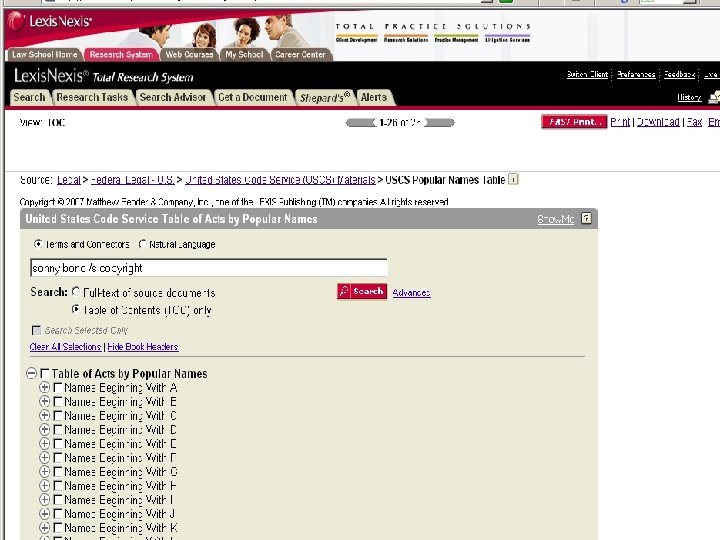This screenshot has height=540, width=720.
Task: Open the Preferences link
Action: [636, 74]
